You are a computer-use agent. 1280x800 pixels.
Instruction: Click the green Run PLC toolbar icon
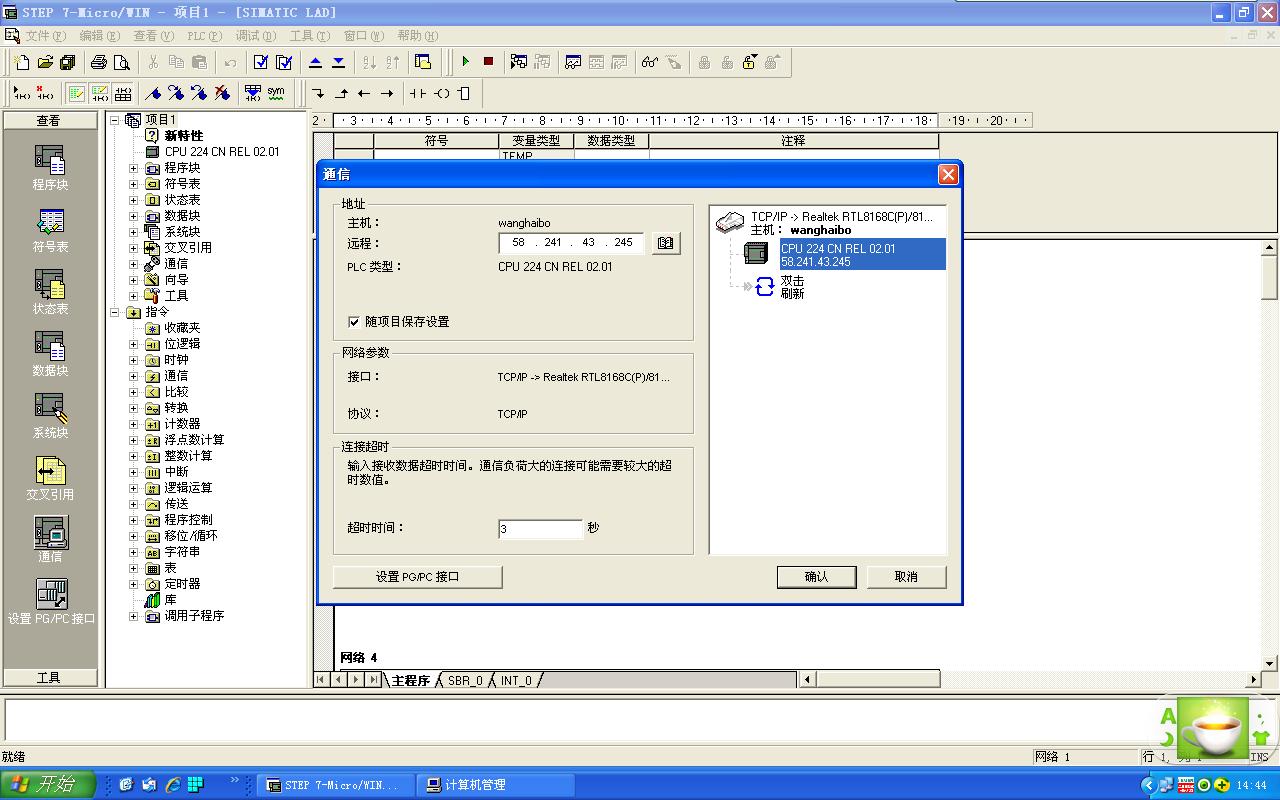465,62
